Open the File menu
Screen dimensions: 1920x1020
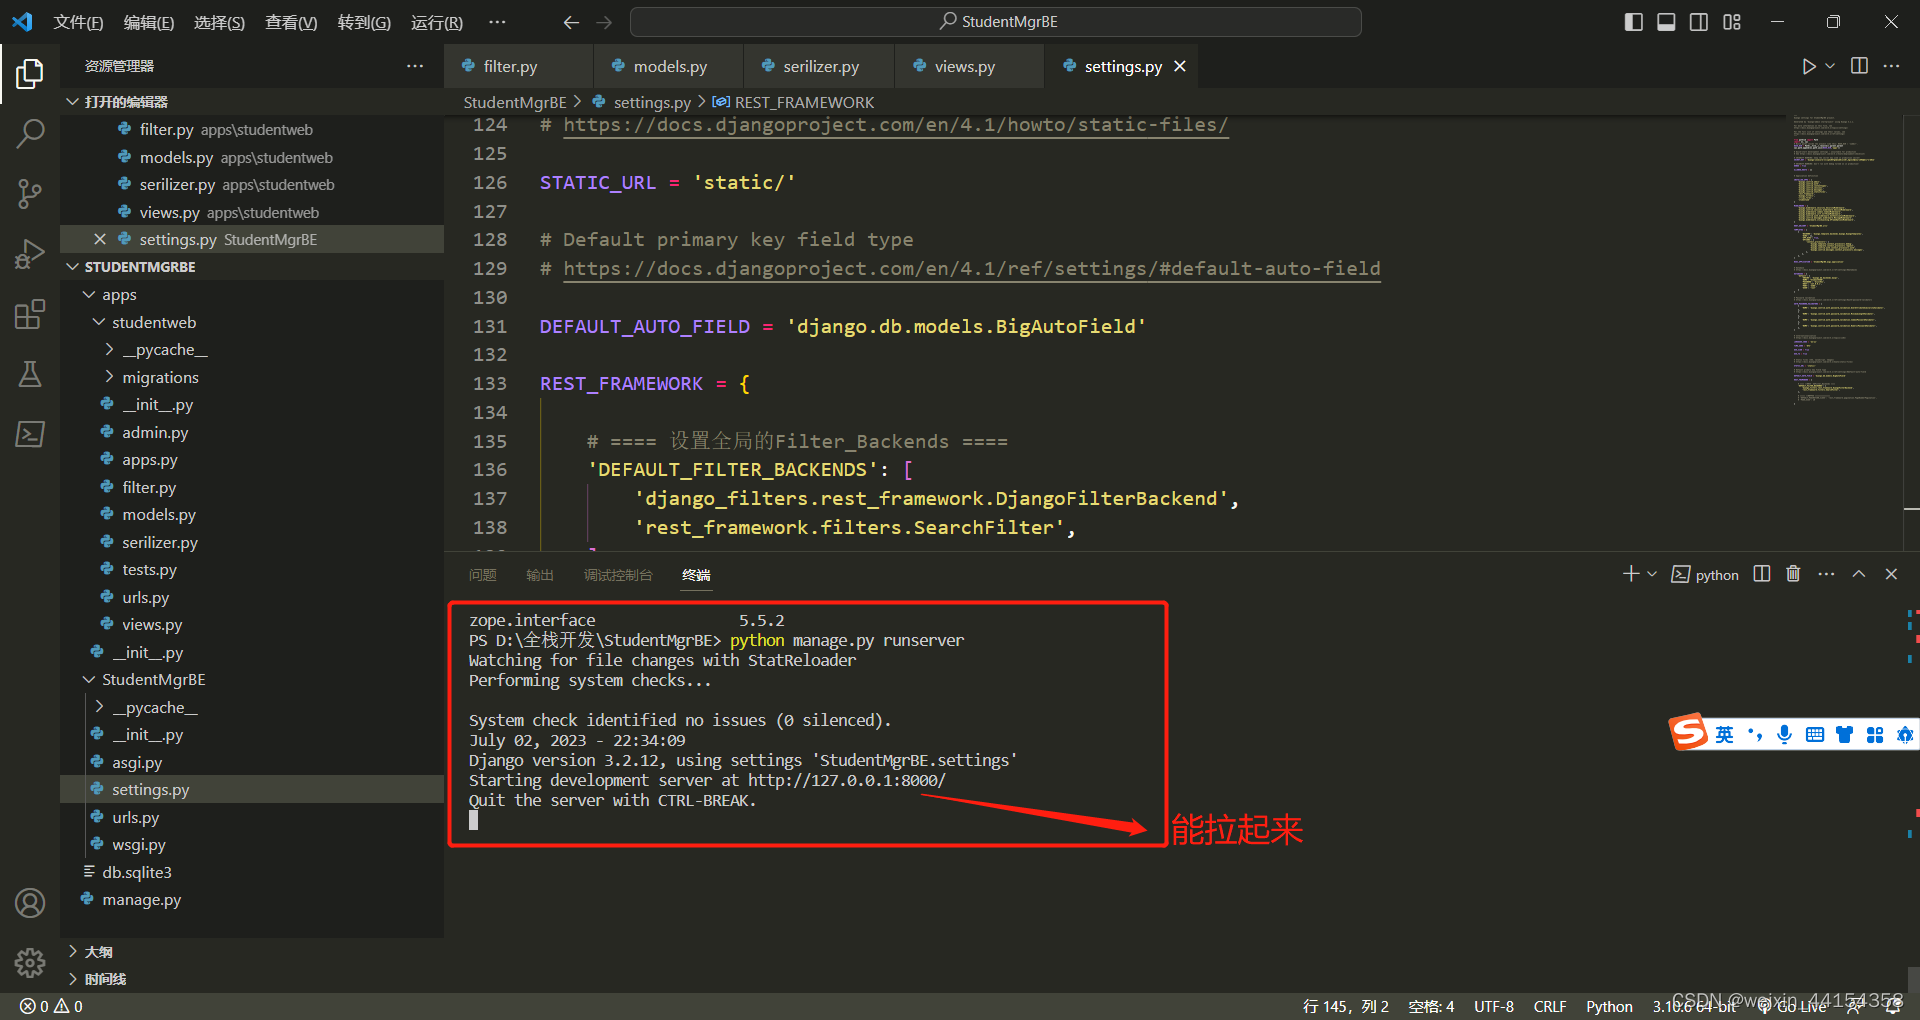(x=78, y=22)
